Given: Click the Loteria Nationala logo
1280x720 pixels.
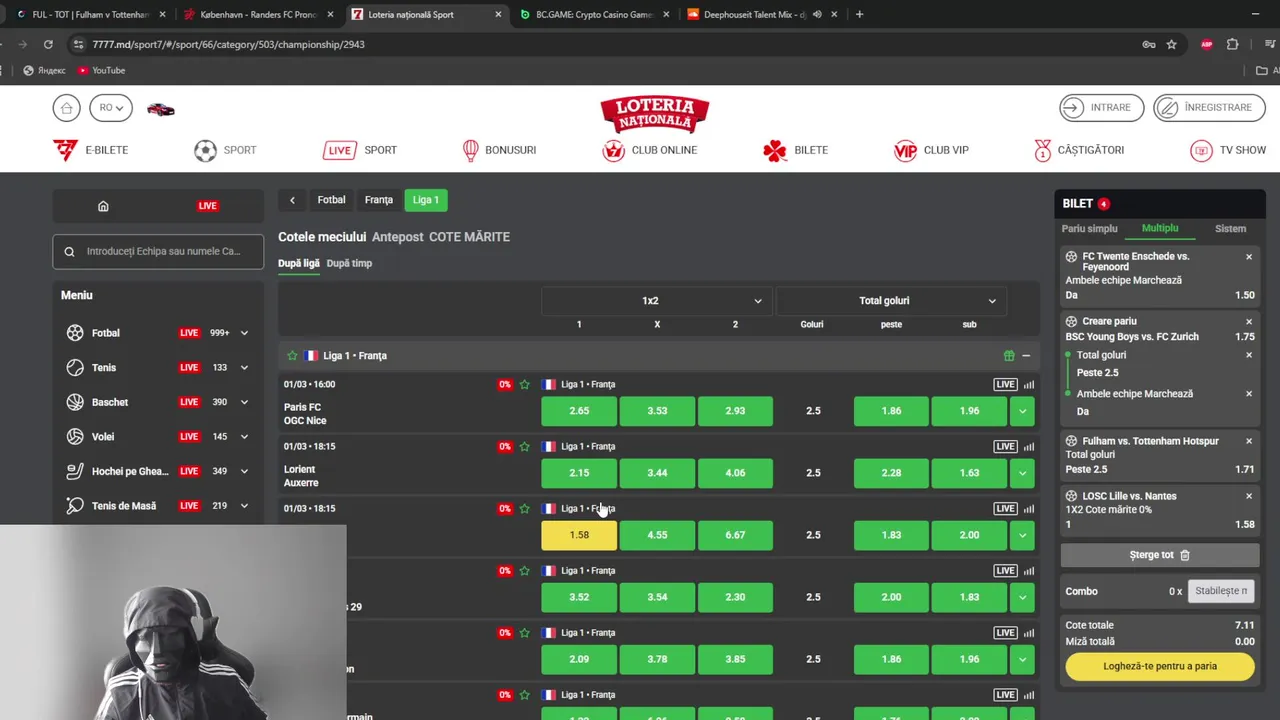Looking at the screenshot, I should 655,114.
